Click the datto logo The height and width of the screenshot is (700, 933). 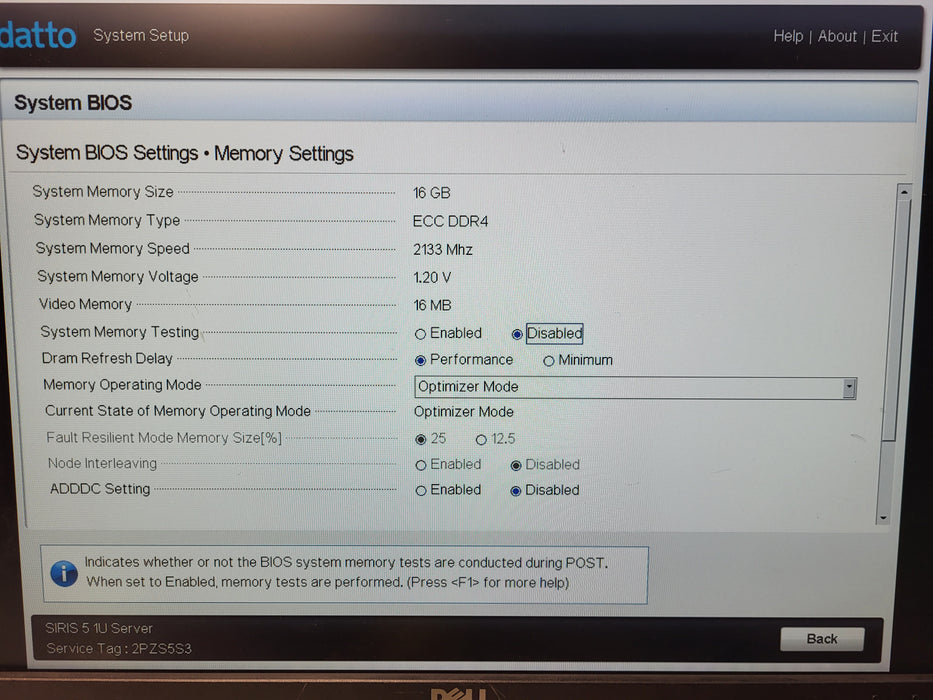[37, 35]
